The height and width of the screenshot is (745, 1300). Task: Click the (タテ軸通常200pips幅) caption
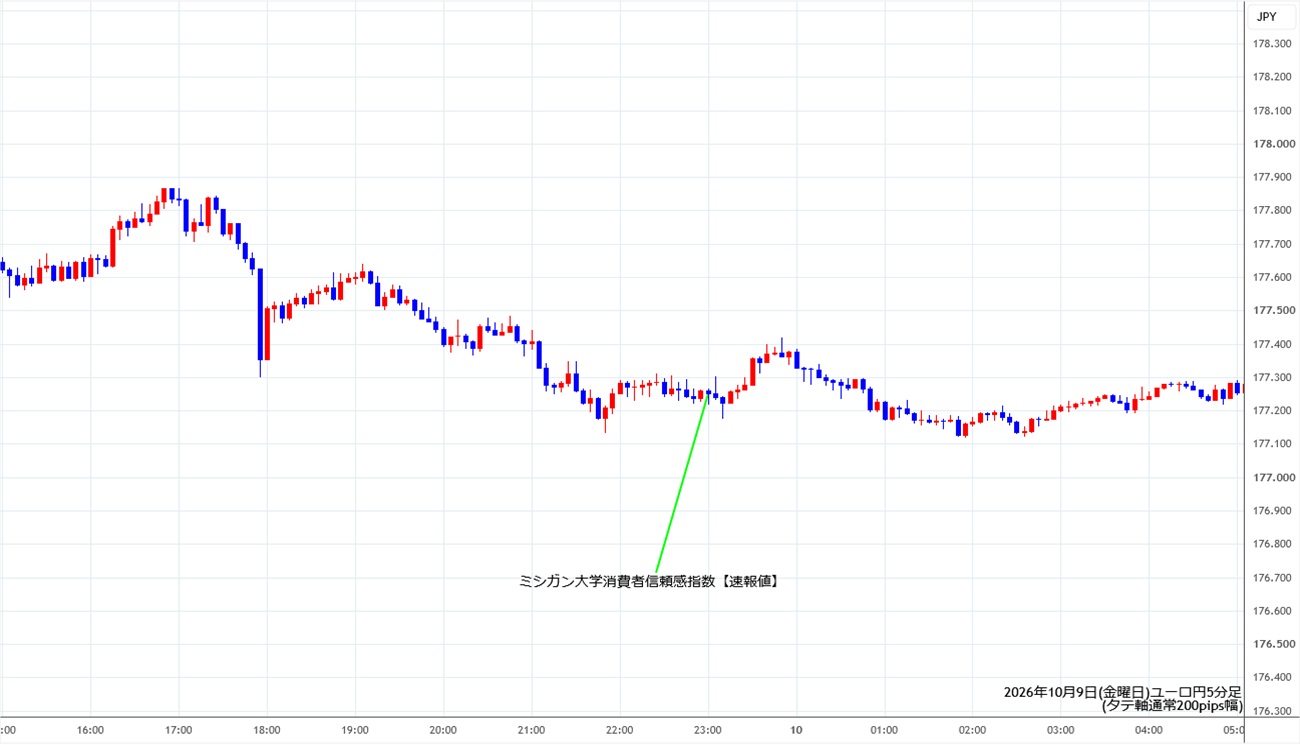(x=1171, y=705)
